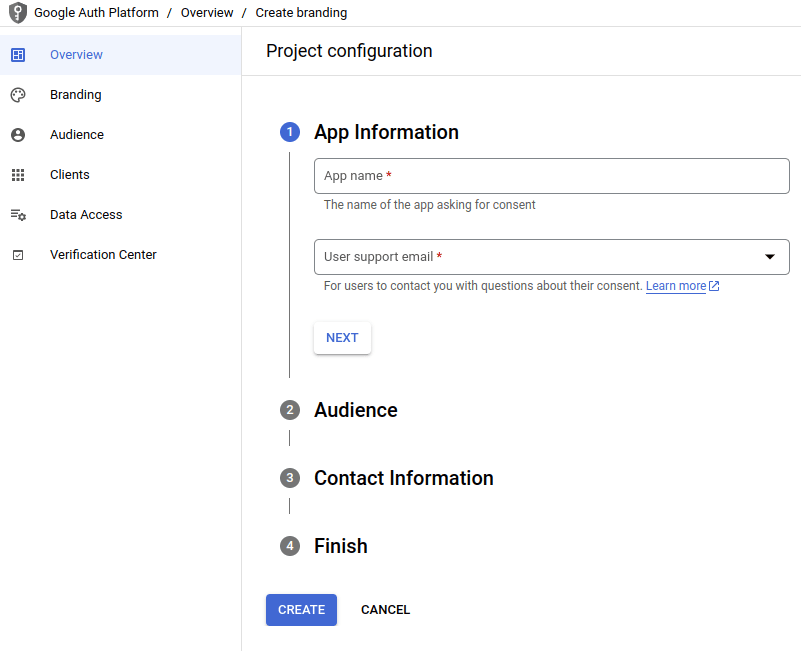
Task: Click the Clients grid icon
Action: 18,175
